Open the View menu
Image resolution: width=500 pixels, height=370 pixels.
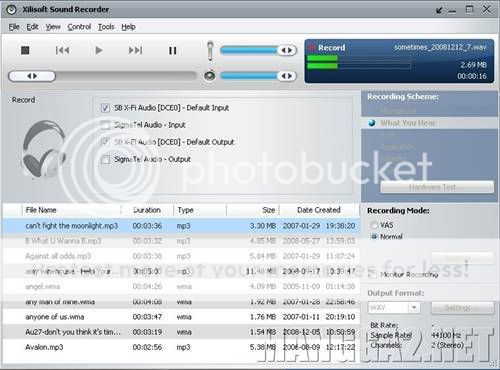(53, 27)
